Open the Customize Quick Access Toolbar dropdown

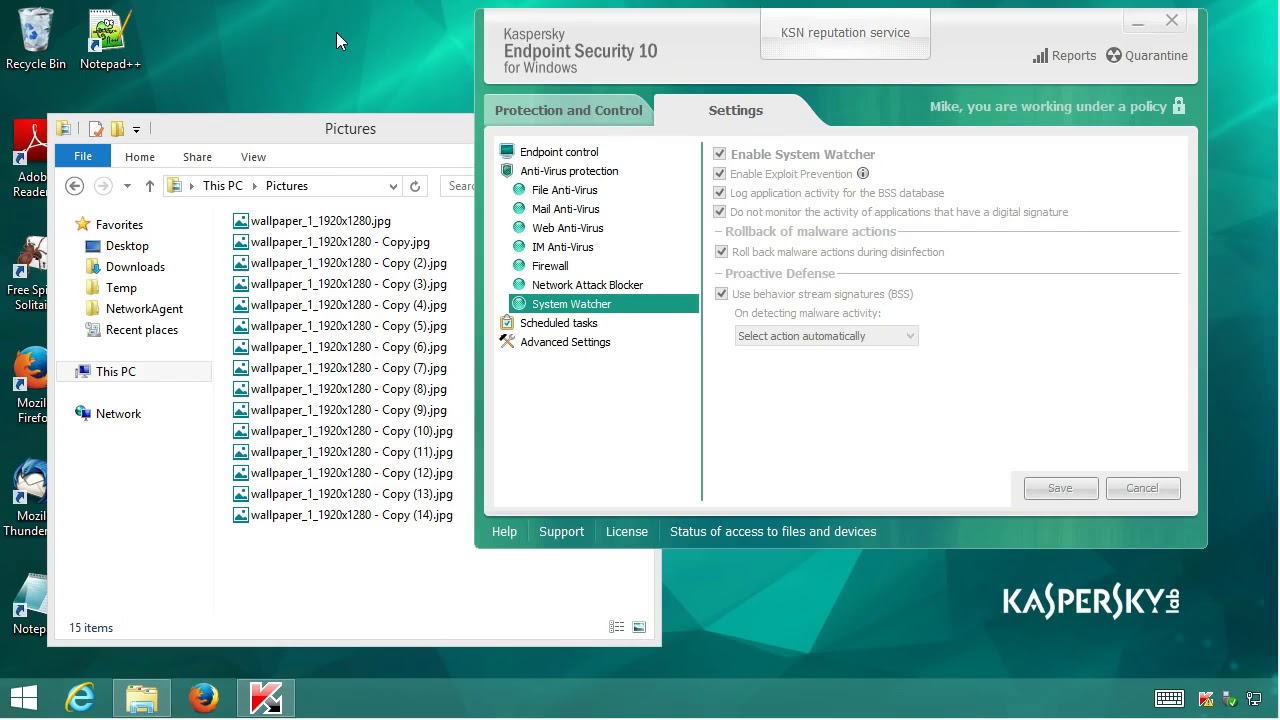click(136, 129)
